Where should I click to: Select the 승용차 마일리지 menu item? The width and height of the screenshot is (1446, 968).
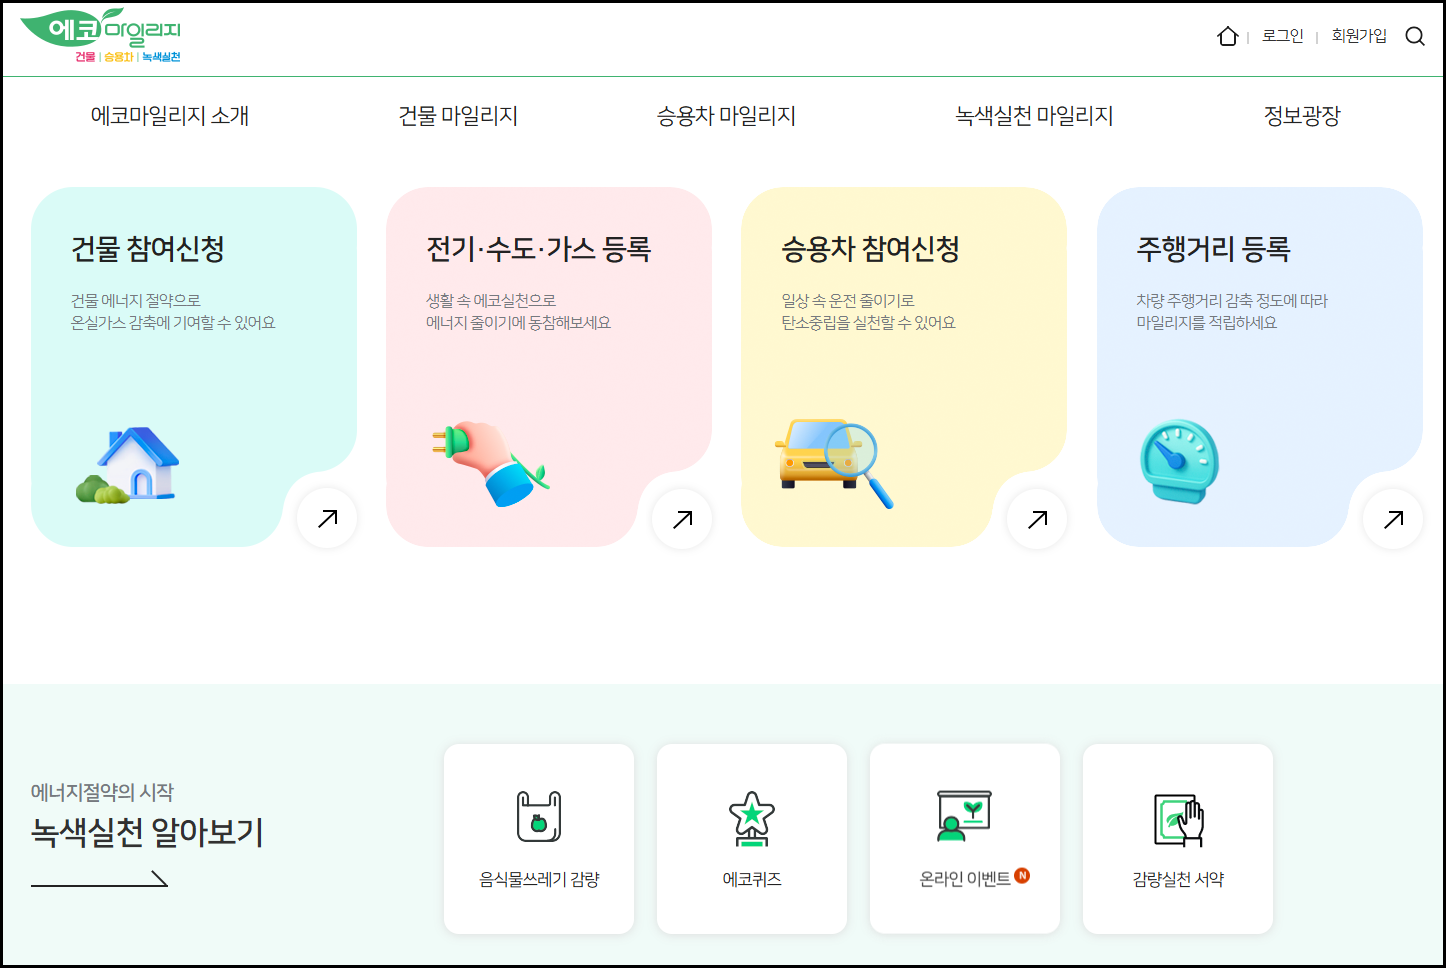click(x=726, y=115)
